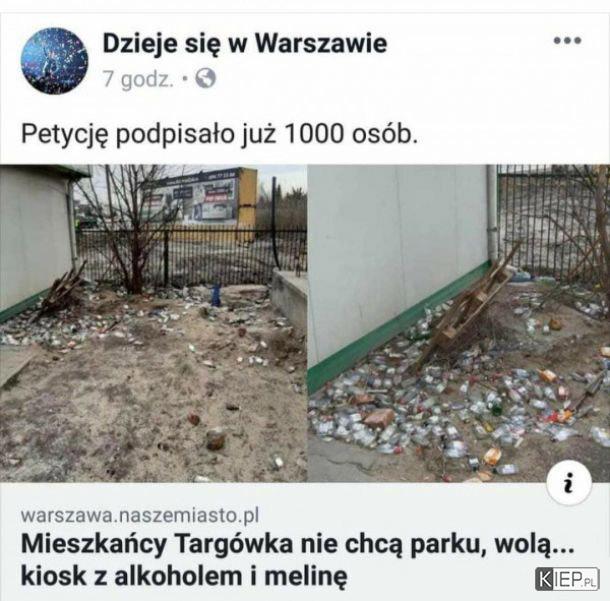Open the warszawa.naszemiasto.pl source domain
Viewport: 610px width, 601px height.
[x=140, y=515]
